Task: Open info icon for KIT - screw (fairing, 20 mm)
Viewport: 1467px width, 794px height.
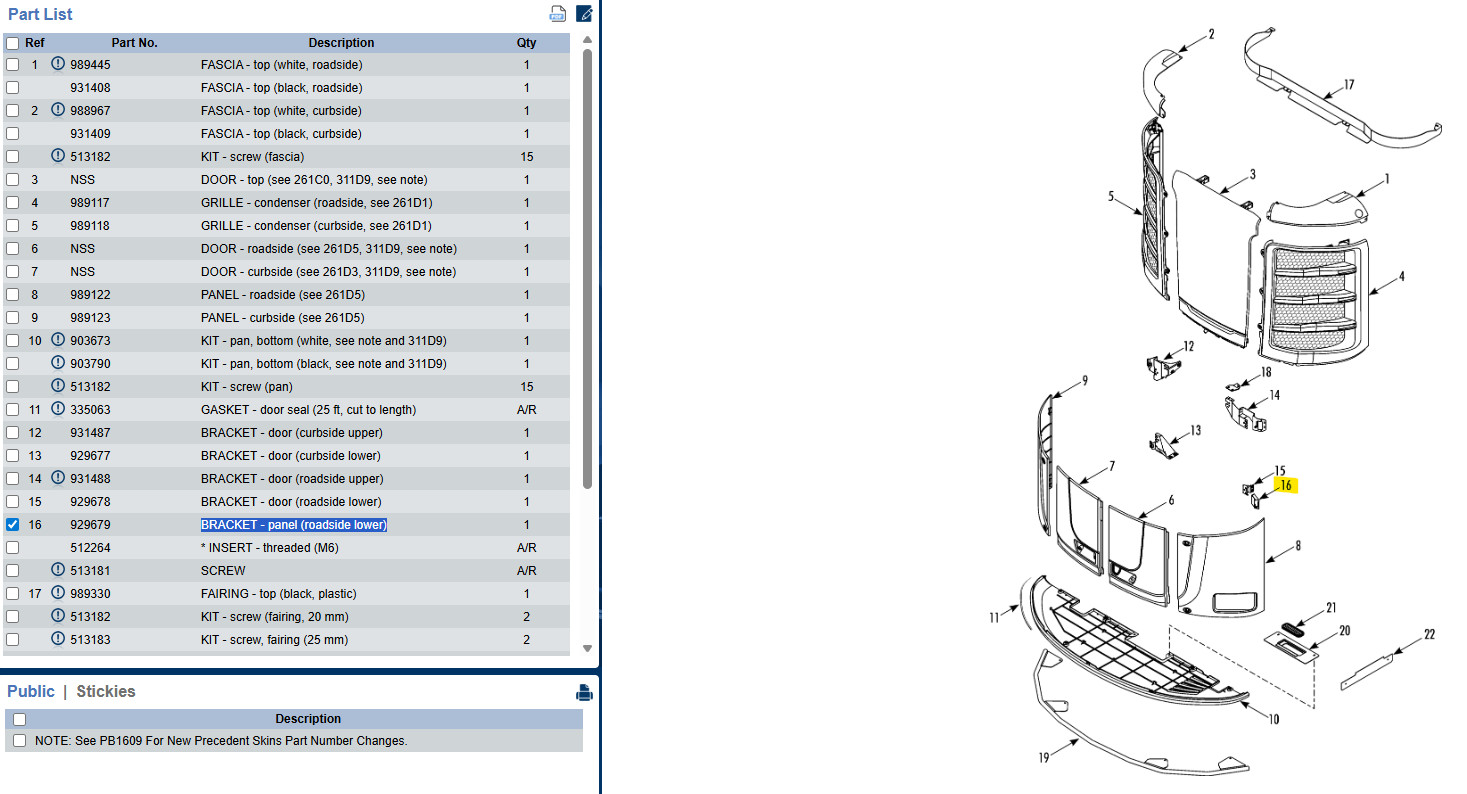Action: tap(58, 616)
